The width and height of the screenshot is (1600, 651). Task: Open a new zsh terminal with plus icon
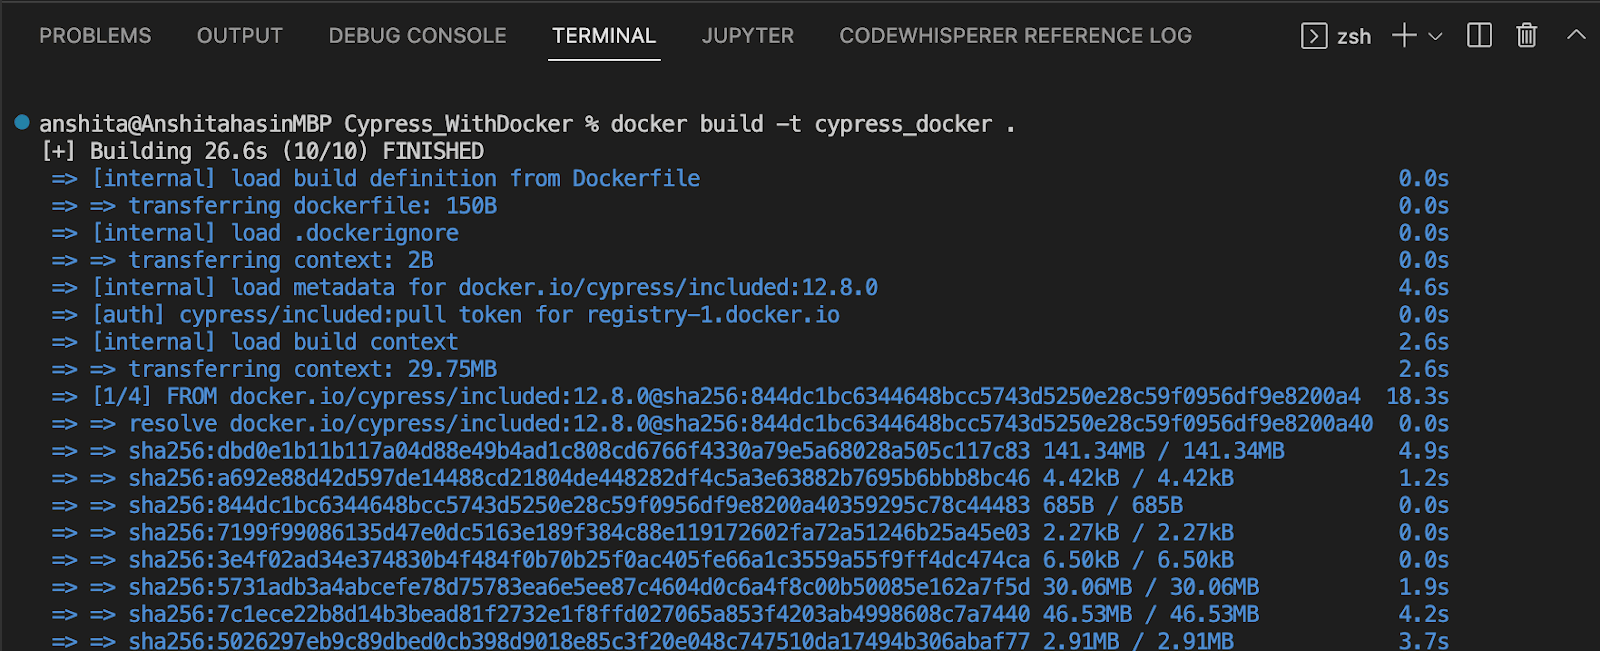click(x=1403, y=35)
